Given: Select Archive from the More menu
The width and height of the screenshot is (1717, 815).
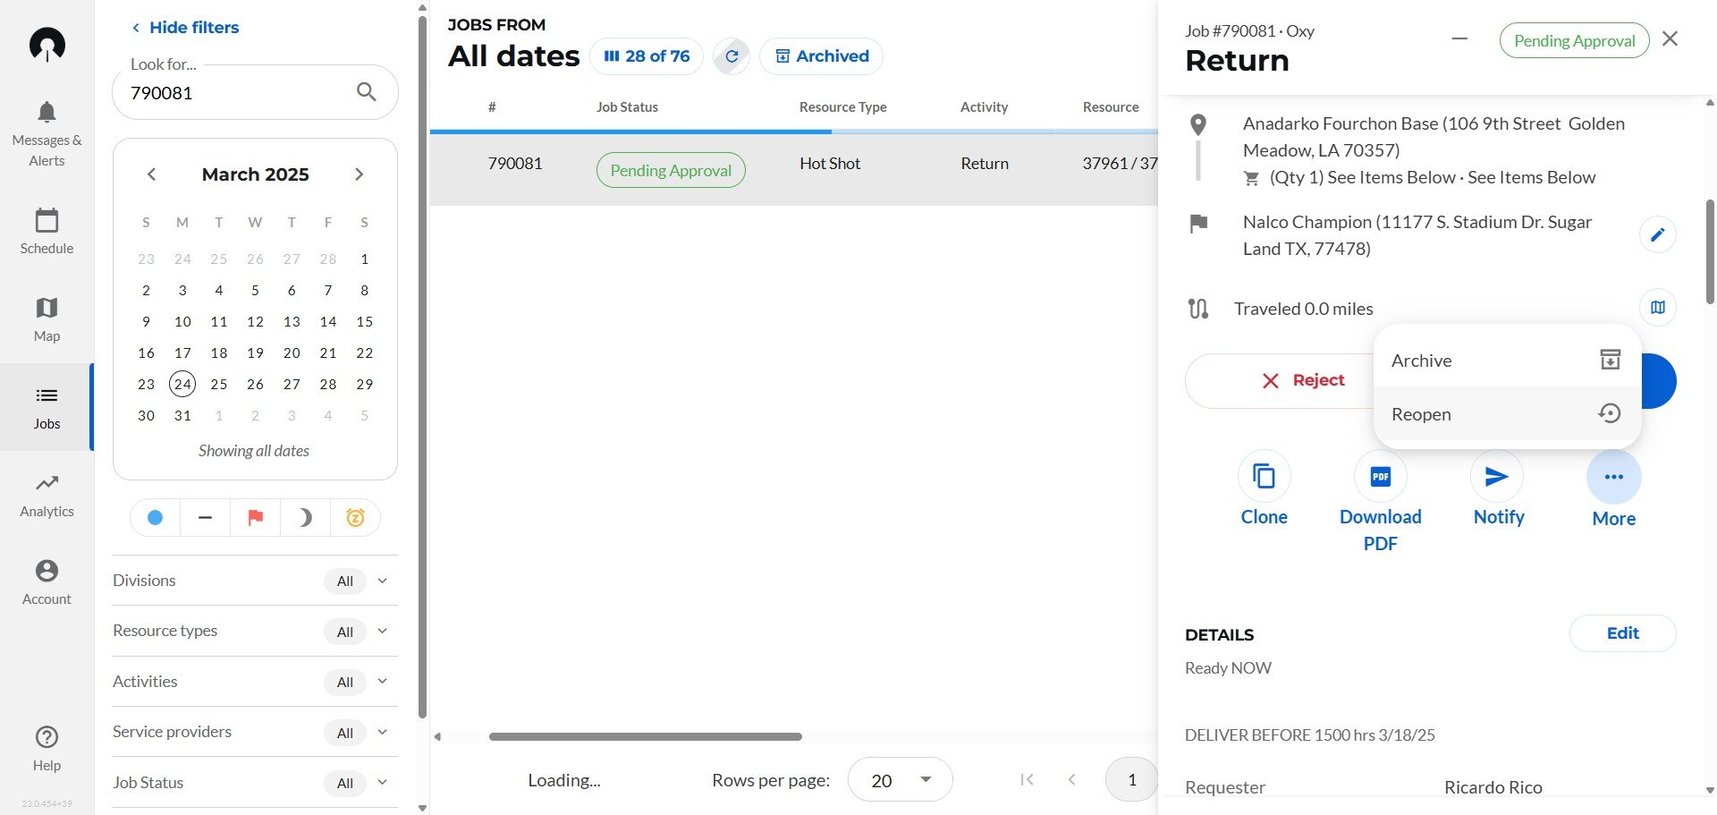Looking at the screenshot, I should pyautogui.click(x=1506, y=361).
